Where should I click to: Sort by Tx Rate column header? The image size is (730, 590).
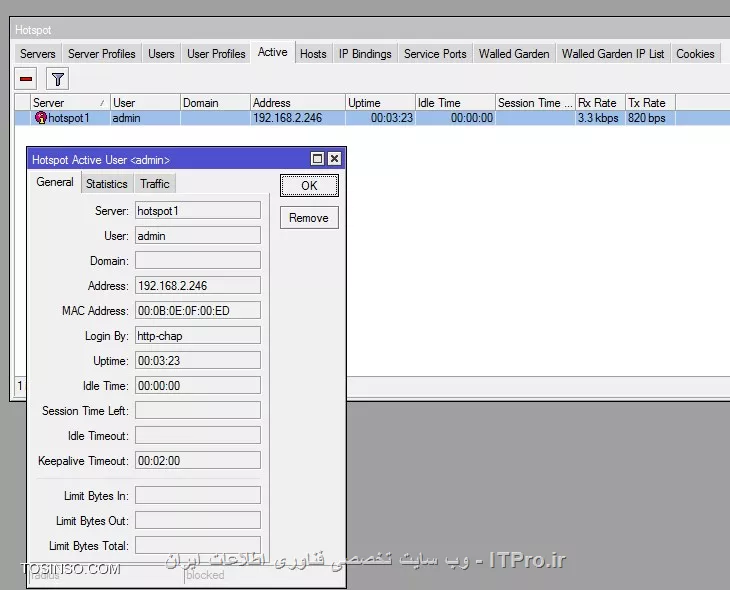[650, 103]
